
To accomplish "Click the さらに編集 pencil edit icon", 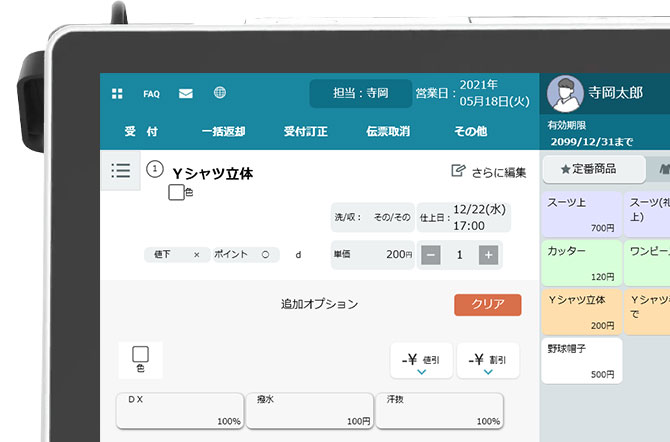I will point(458,171).
